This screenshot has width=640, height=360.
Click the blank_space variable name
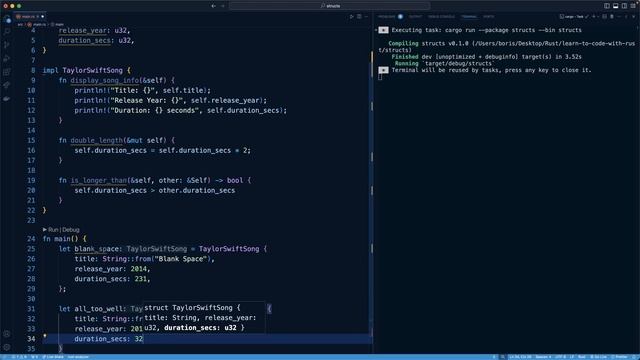96,249
